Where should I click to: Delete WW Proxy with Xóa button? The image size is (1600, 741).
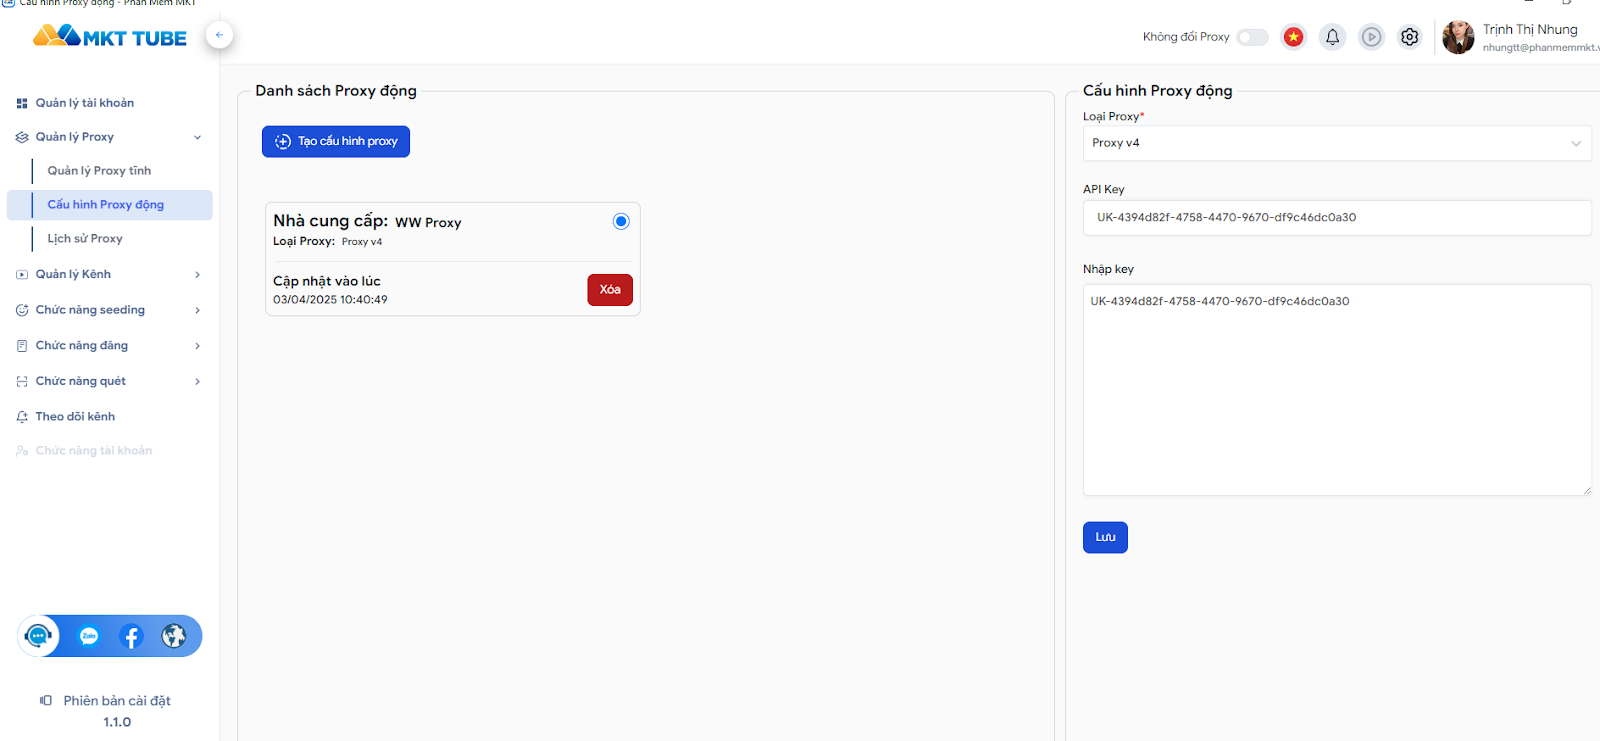[x=610, y=289]
